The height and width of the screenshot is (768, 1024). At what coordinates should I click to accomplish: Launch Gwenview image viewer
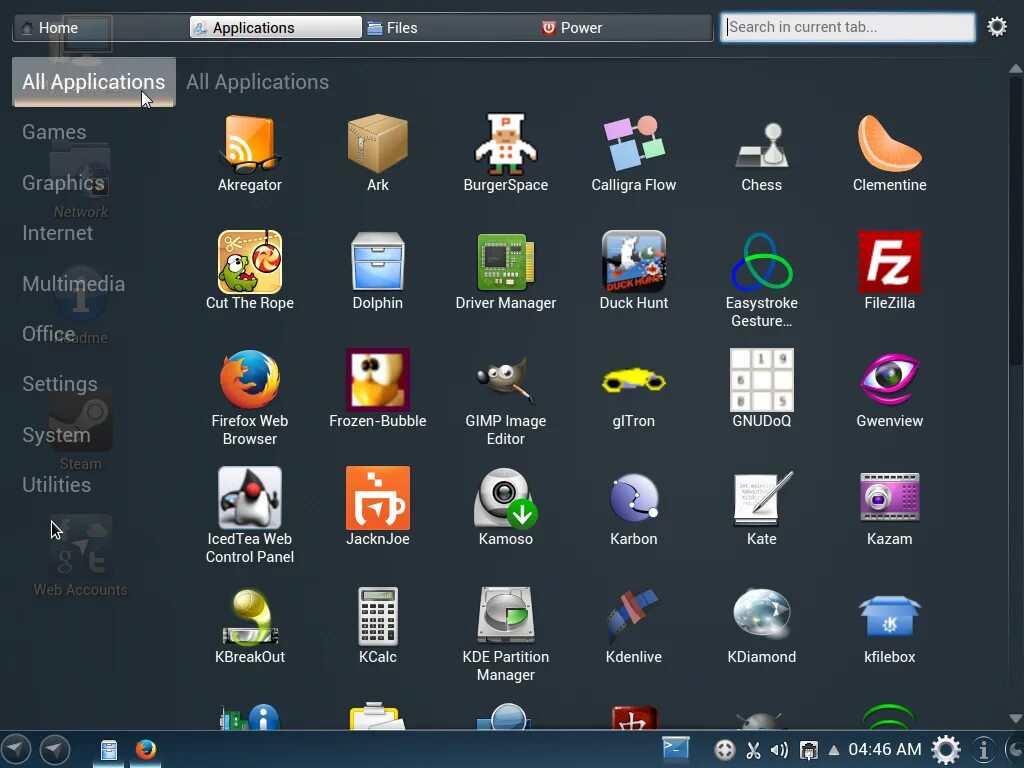point(889,389)
